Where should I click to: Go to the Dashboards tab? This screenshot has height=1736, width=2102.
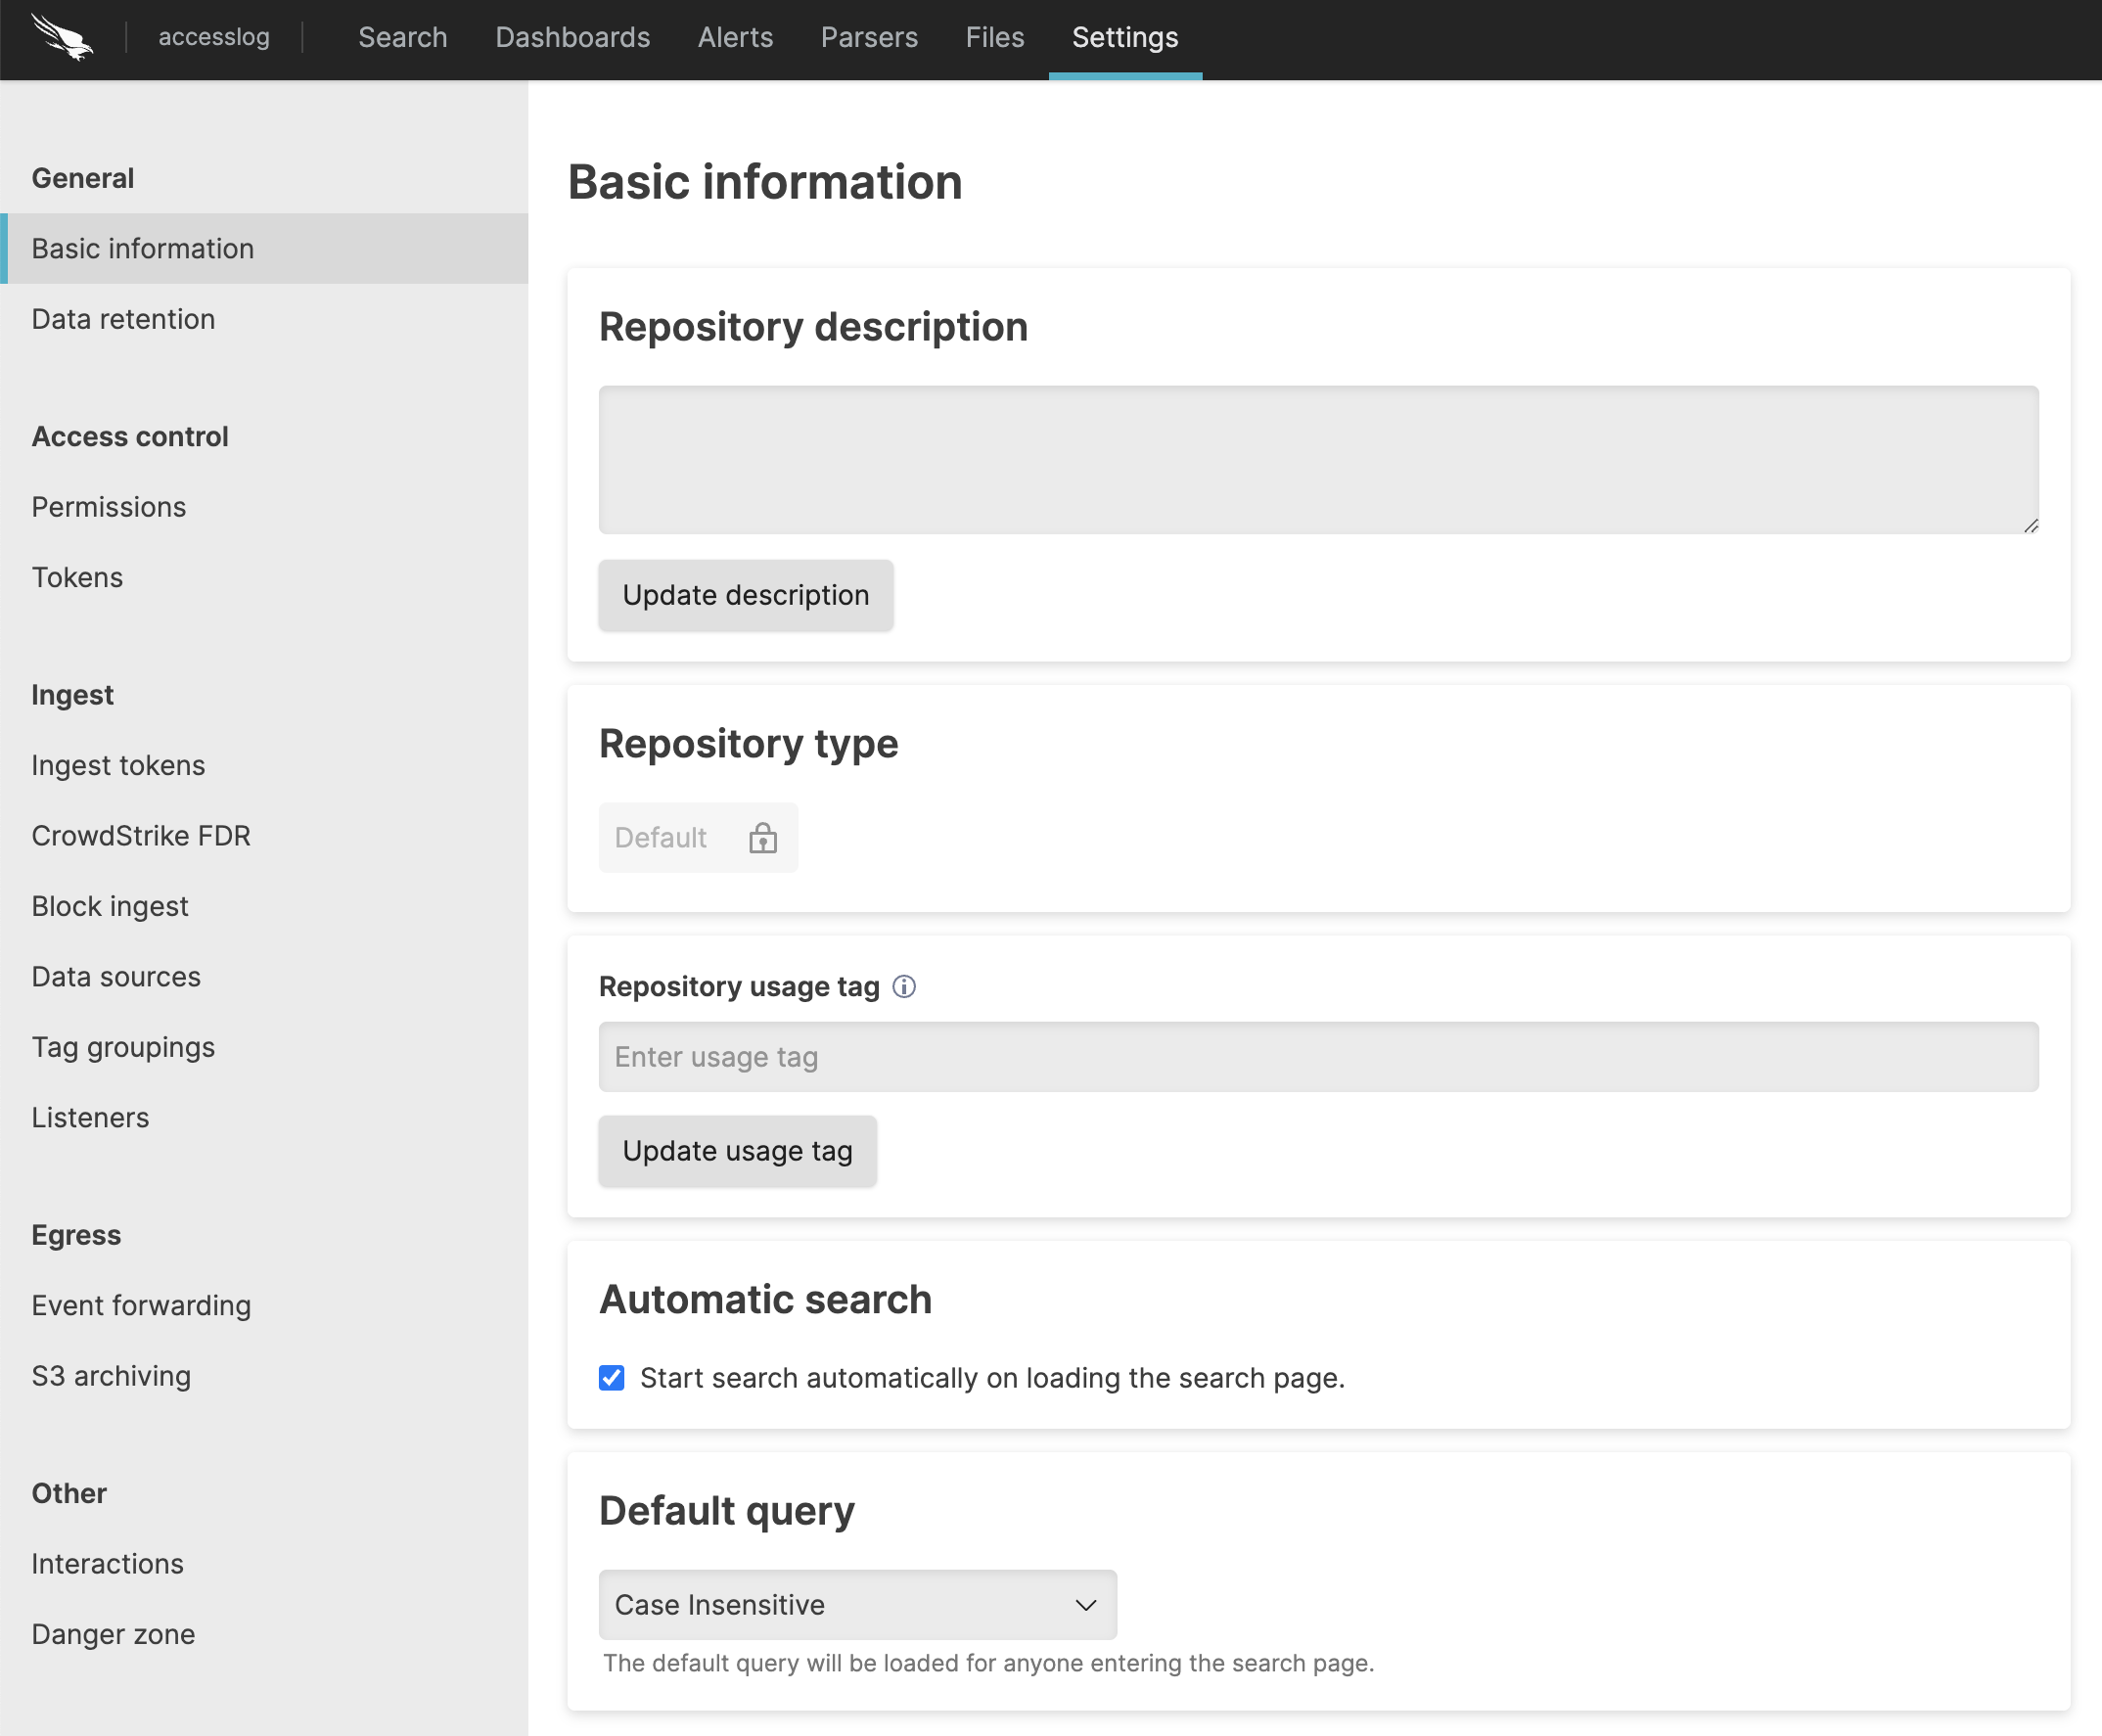tap(573, 38)
